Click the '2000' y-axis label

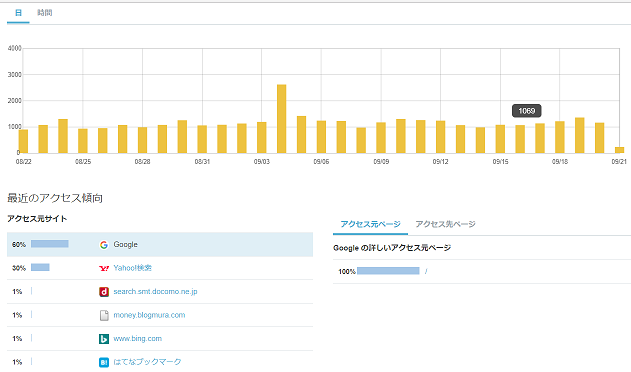point(14,101)
